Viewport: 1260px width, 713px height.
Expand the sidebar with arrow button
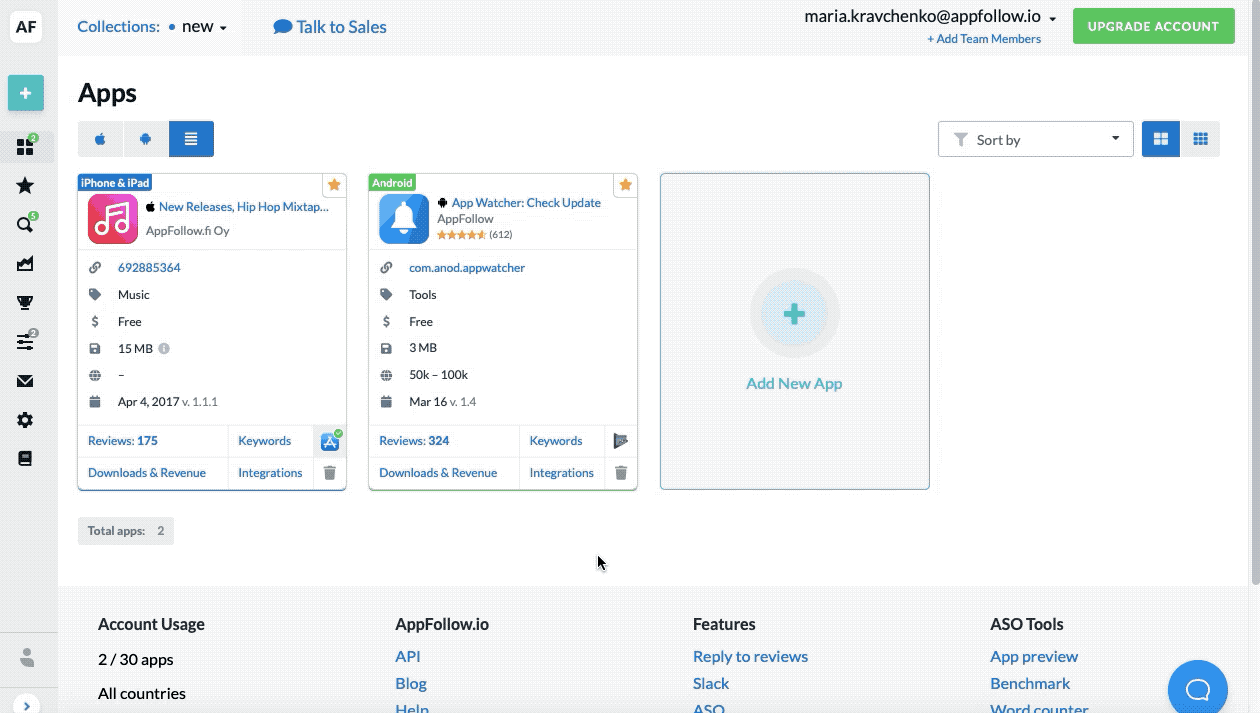(26, 704)
